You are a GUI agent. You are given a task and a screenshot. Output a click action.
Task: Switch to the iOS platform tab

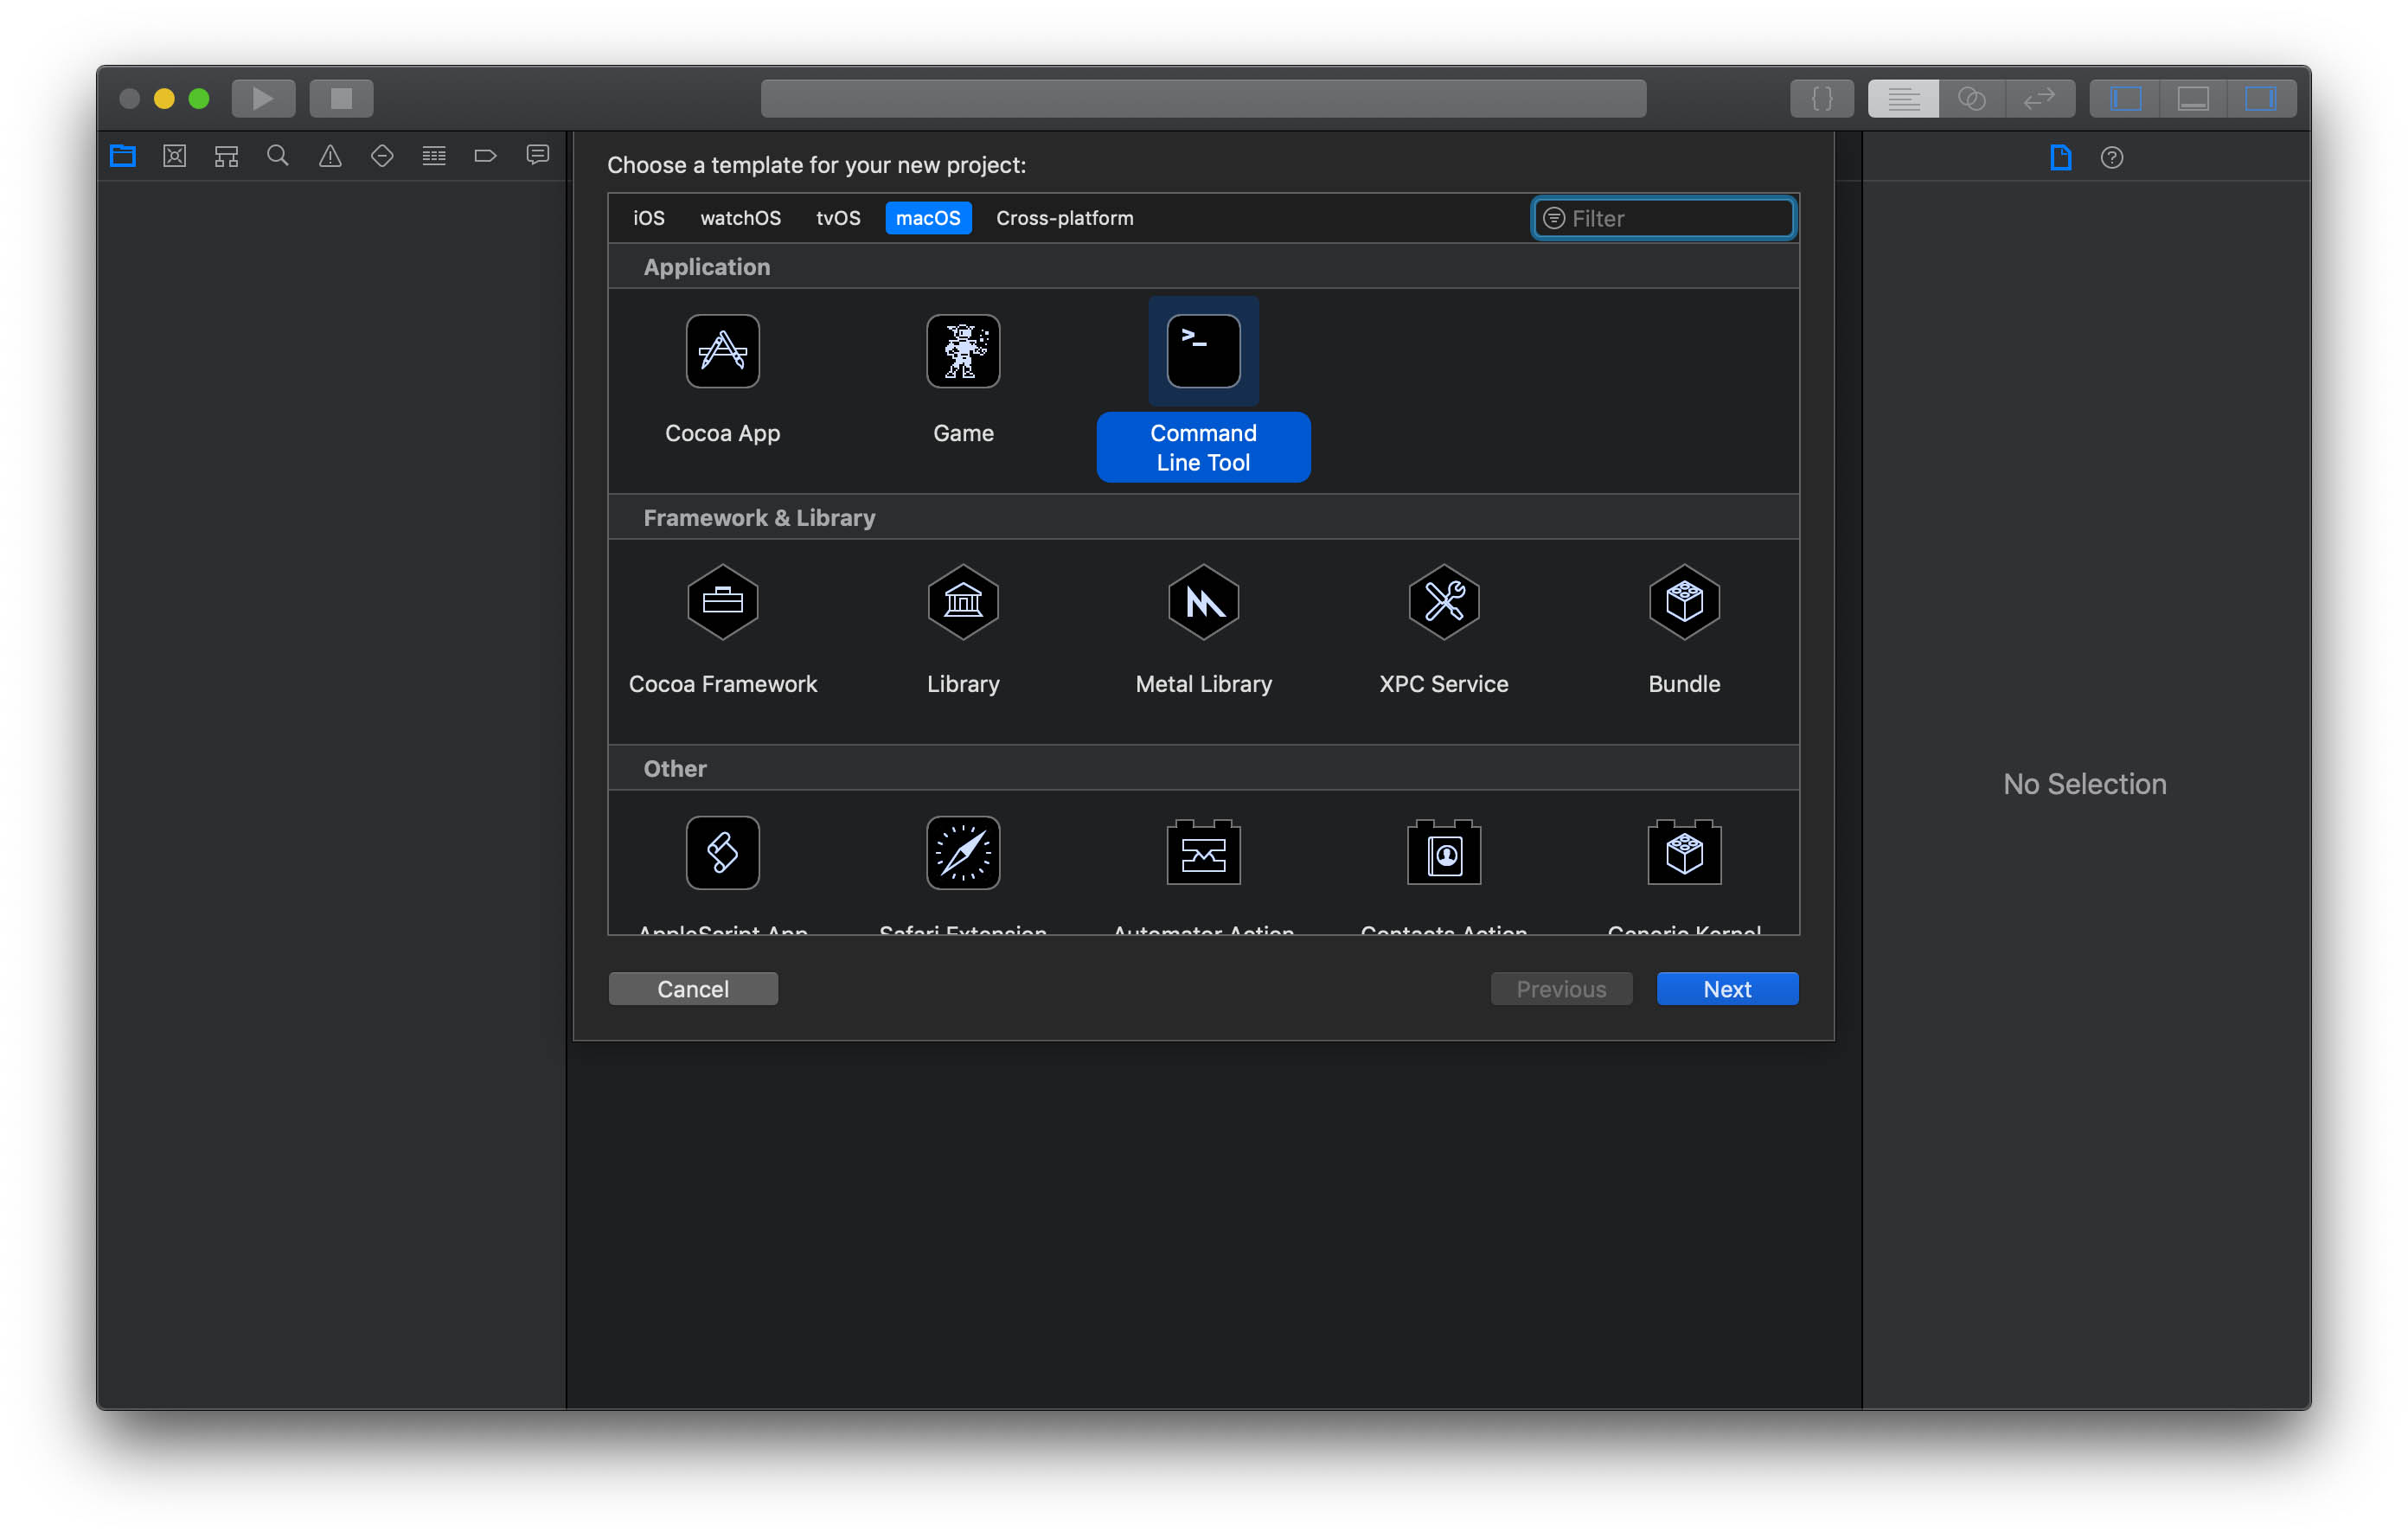pos(648,218)
